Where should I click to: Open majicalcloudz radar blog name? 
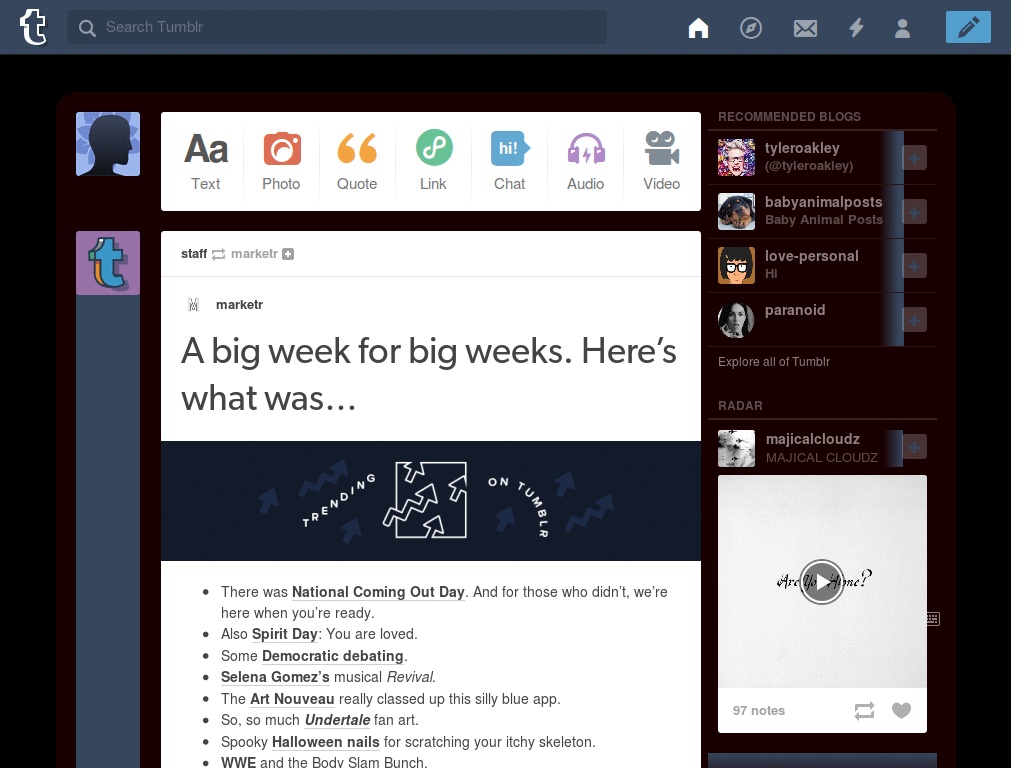click(x=812, y=440)
